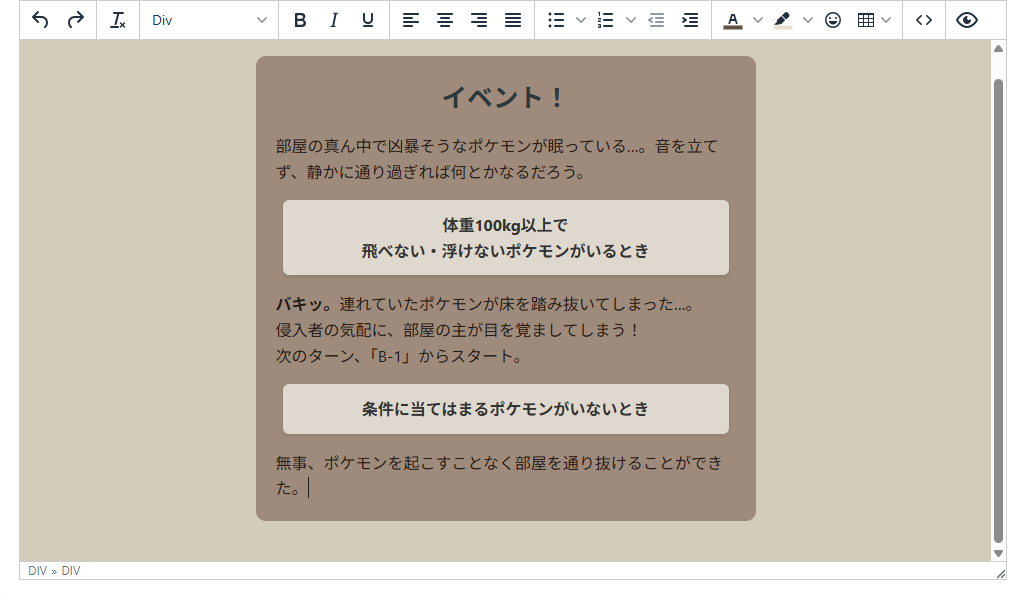Image resolution: width=1024 pixels, height=600 pixels.
Task: Click the イベント！ heading
Action: point(505,98)
